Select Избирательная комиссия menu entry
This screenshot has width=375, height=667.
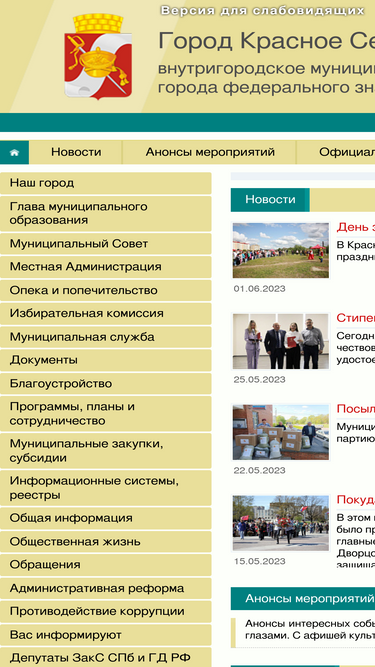(x=105, y=314)
